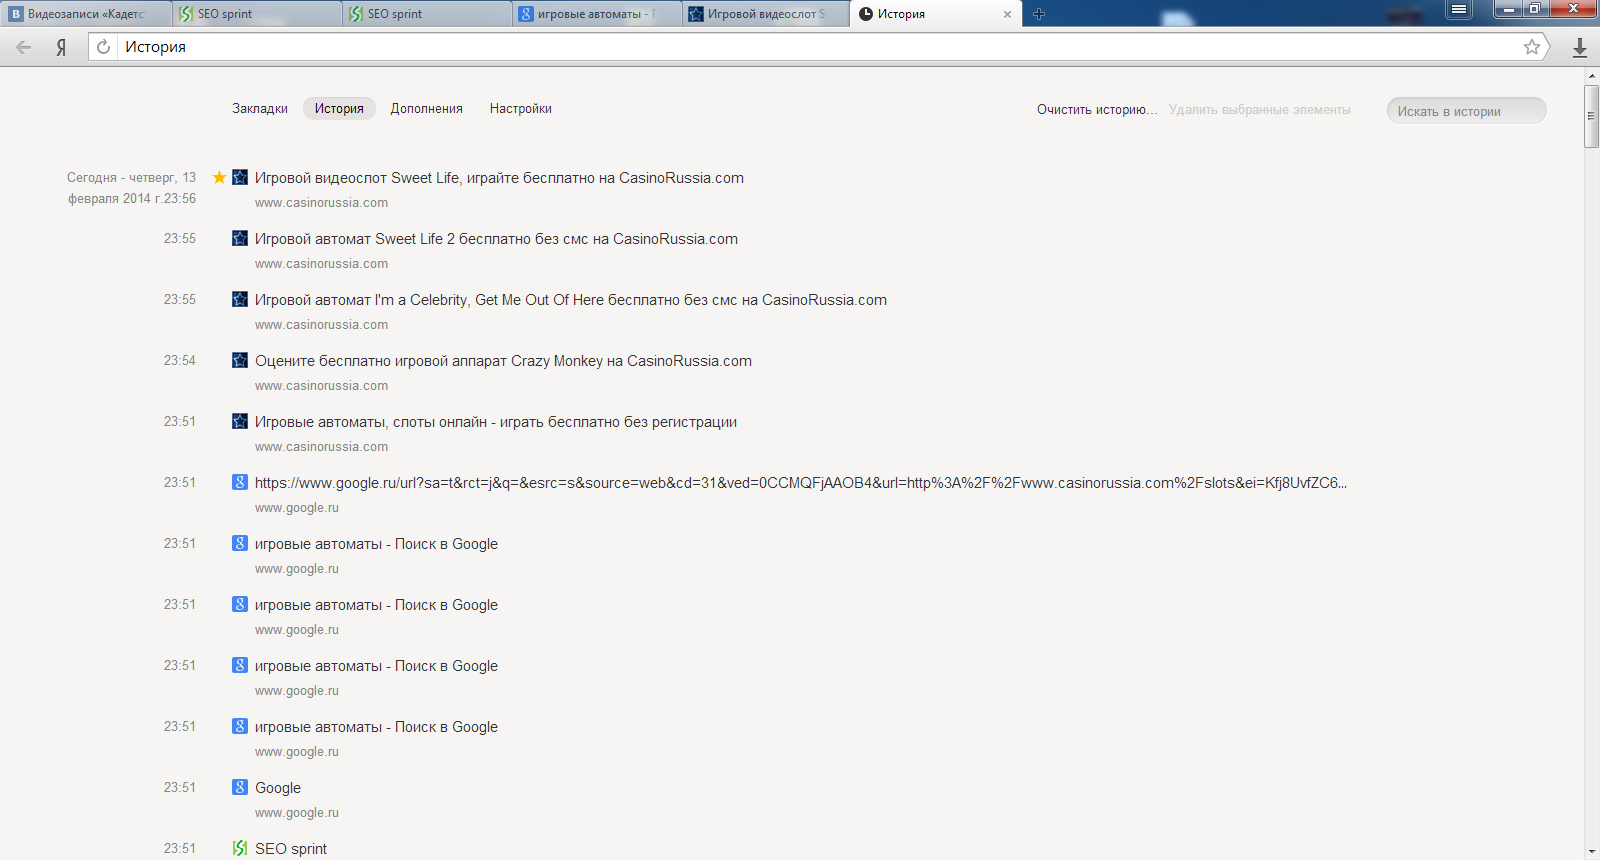1600x860 pixels.
Task: Switch to the first SEO sprint tab
Action: [256, 14]
